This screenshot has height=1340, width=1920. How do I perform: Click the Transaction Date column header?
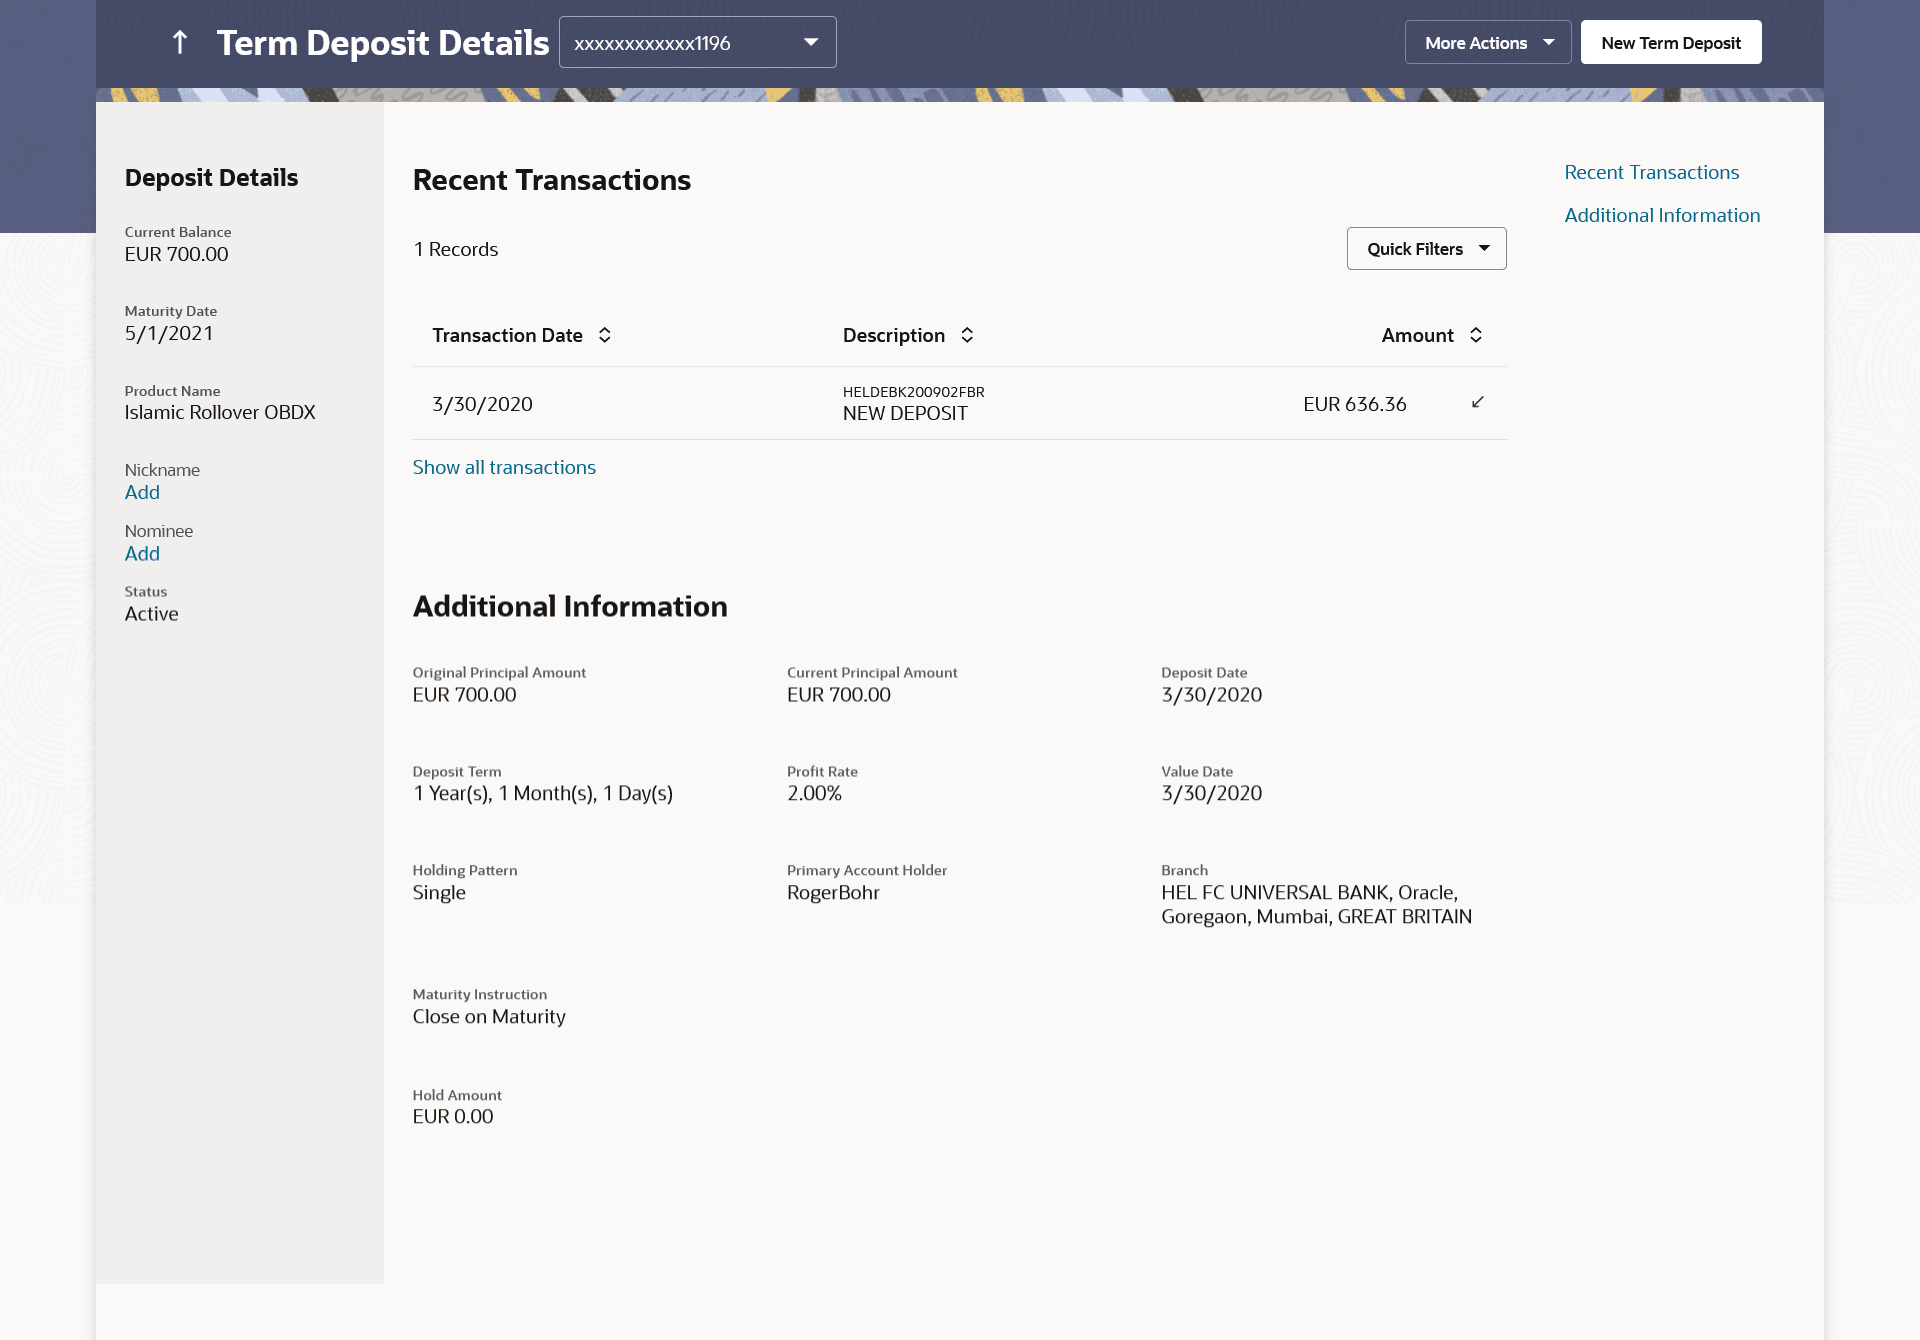507,335
